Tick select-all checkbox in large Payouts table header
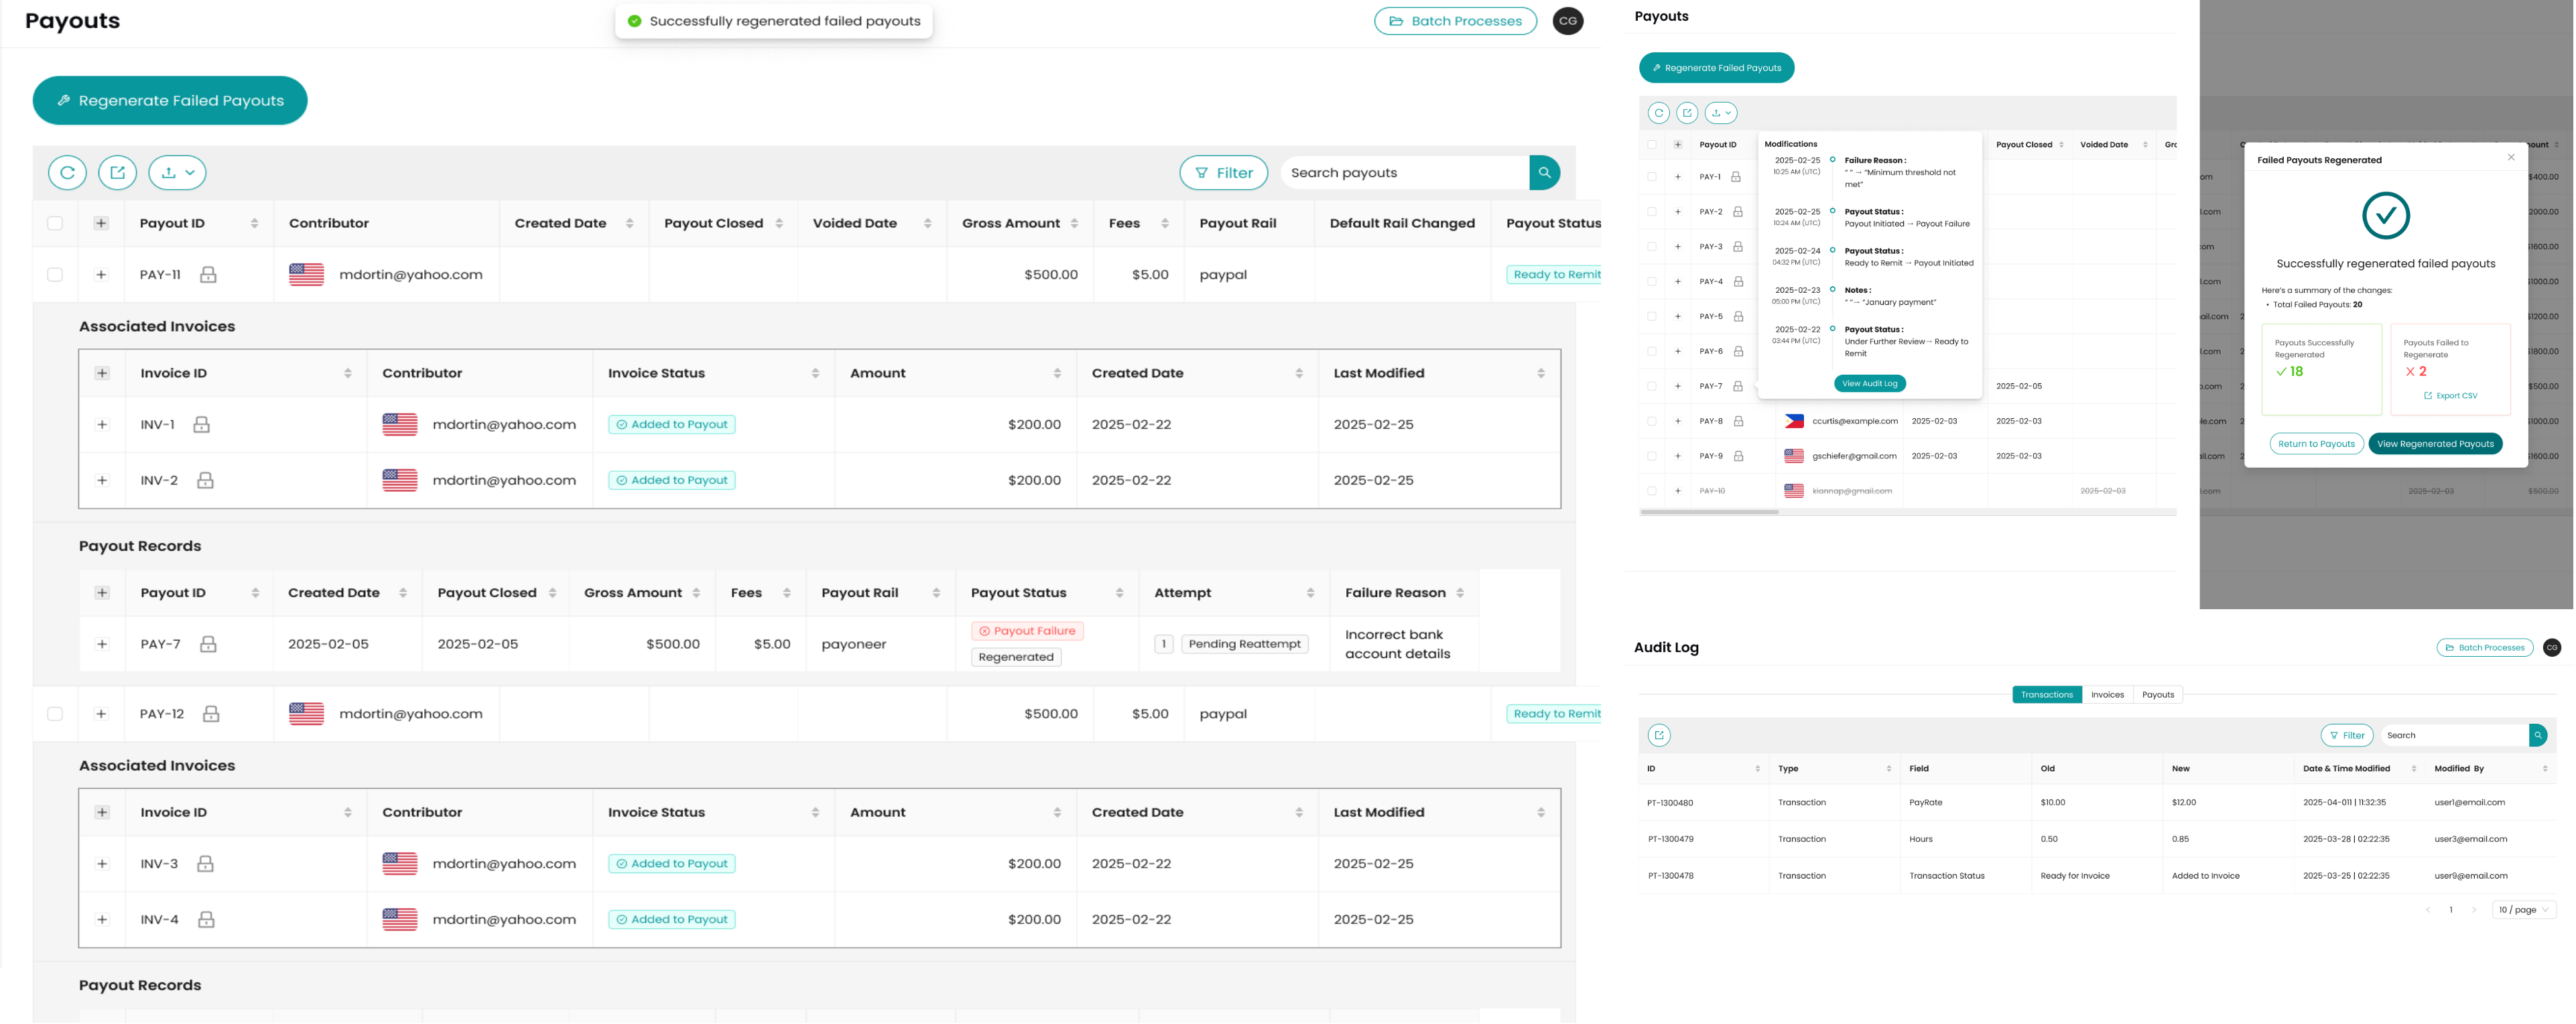This screenshot has width=2576, height=1024. click(55, 224)
